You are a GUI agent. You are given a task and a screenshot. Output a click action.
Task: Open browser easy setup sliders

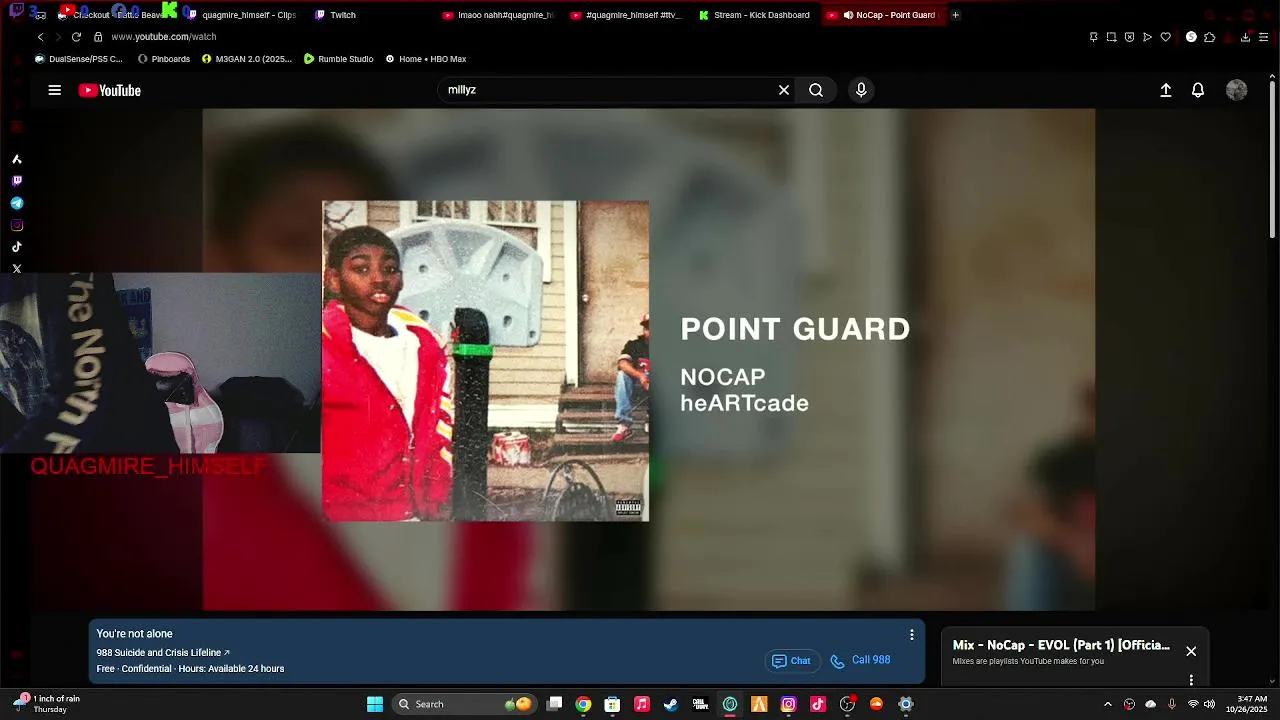click(x=1264, y=37)
